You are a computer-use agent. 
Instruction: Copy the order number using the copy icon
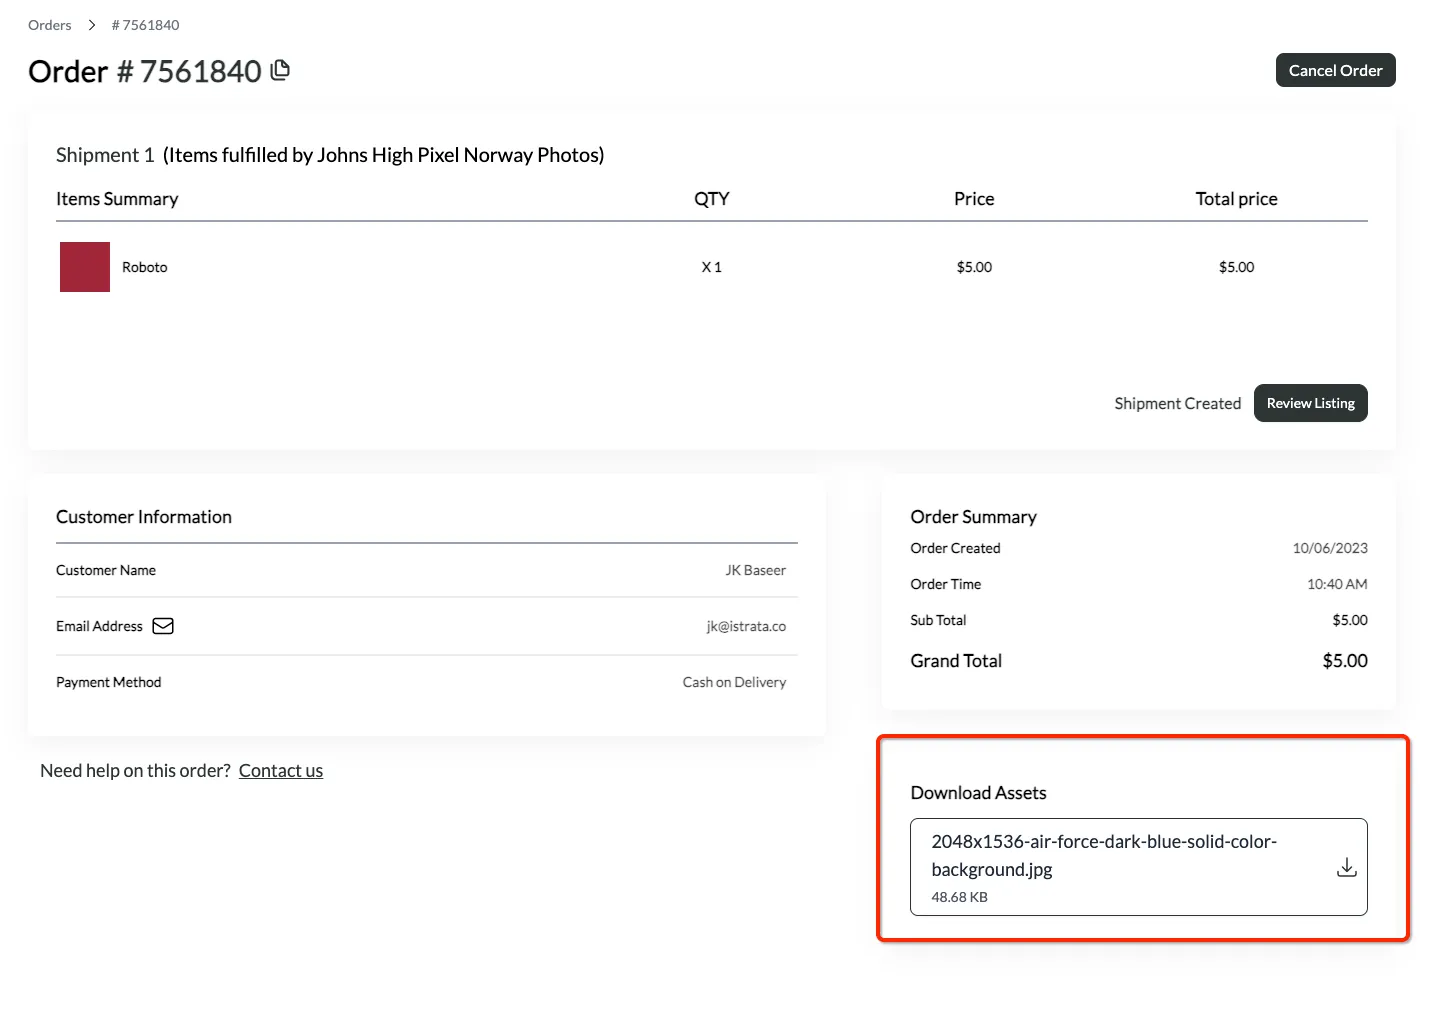281,70
